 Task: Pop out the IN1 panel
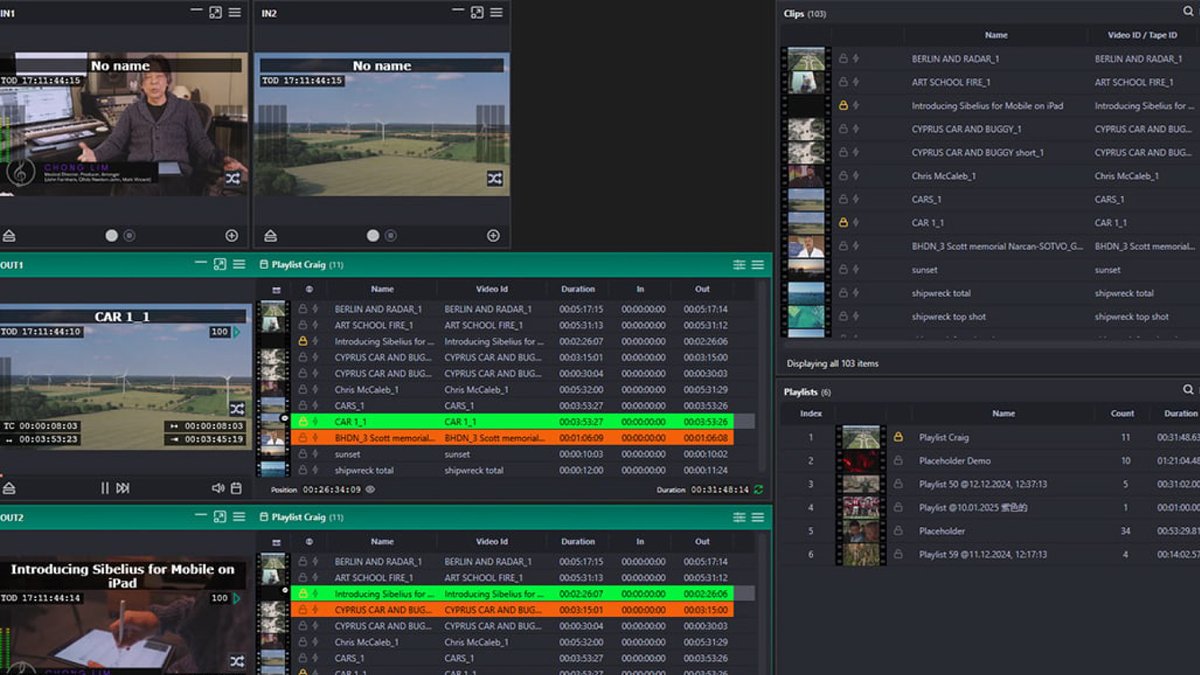click(215, 12)
